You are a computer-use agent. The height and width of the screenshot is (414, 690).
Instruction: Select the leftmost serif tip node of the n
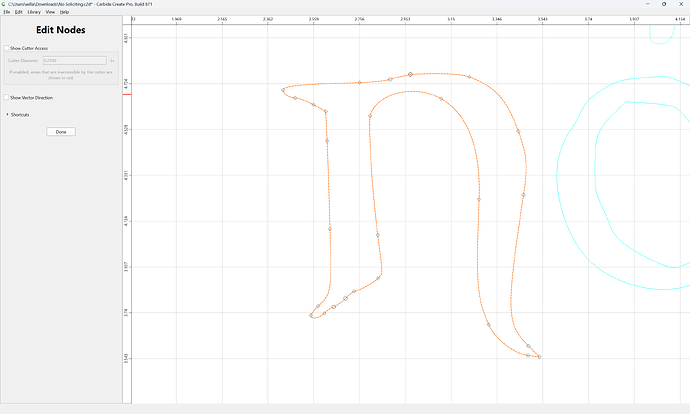[283, 90]
